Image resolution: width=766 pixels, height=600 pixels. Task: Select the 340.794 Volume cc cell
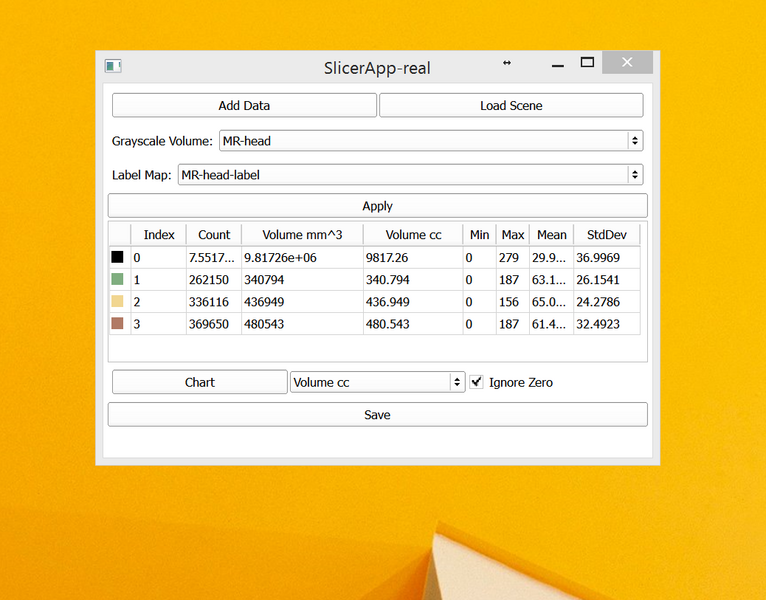tap(412, 280)
